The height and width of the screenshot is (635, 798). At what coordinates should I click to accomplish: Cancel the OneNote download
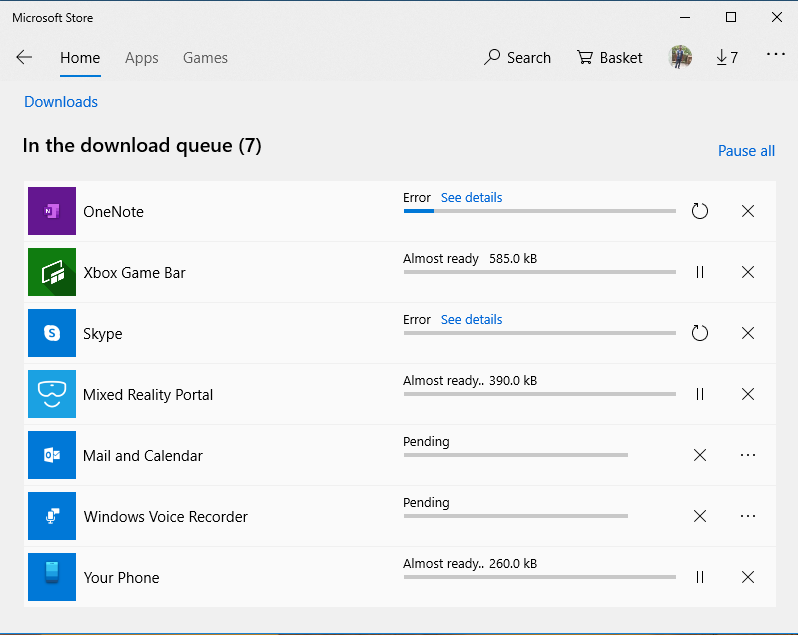(748, 211)
